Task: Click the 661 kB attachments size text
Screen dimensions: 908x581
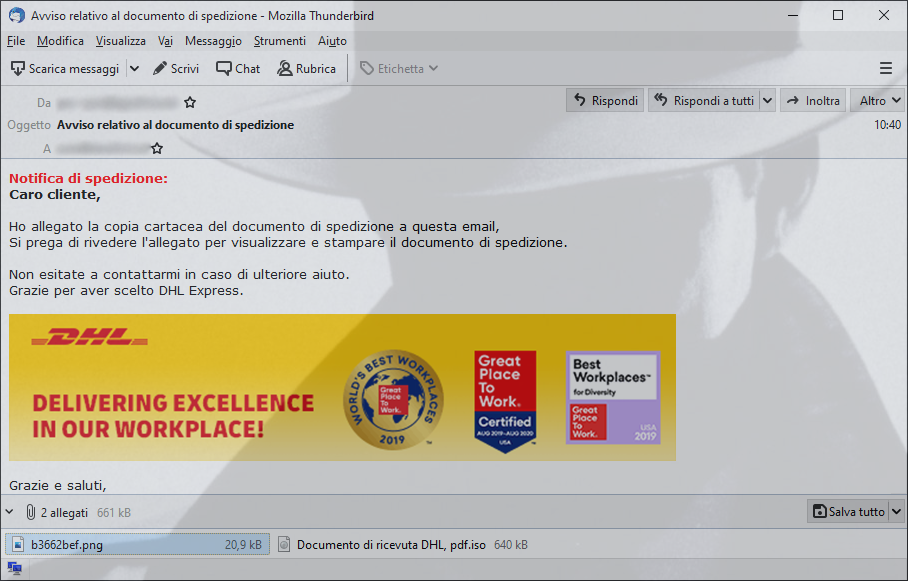Action: [114, 512]
